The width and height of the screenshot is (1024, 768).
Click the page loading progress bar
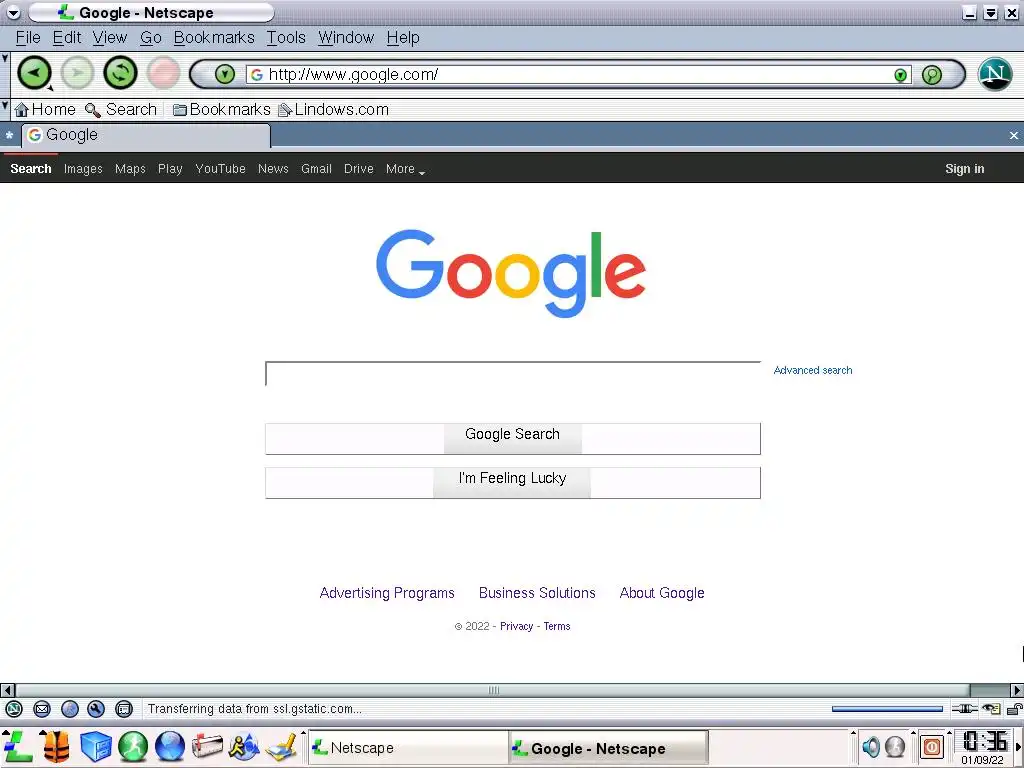click(887, 709)
